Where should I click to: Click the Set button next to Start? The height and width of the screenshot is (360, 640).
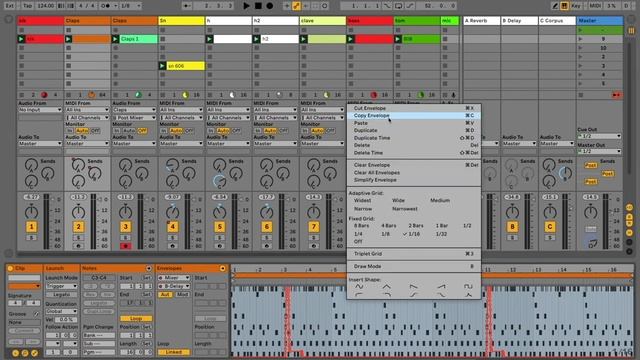pos(147,278)
